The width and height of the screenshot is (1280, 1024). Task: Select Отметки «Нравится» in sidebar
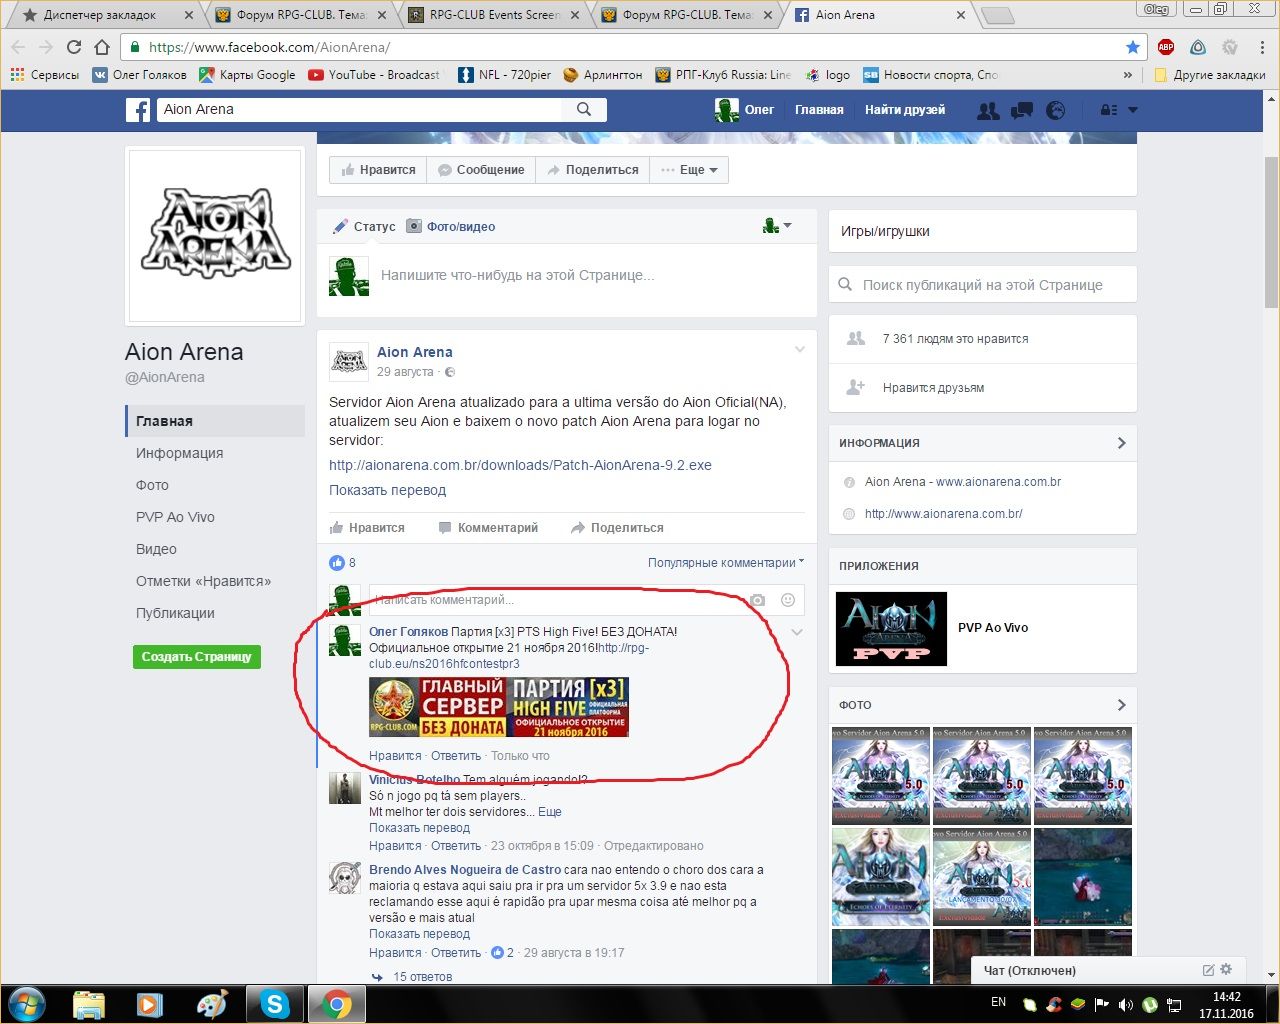[x=204, y=581]
